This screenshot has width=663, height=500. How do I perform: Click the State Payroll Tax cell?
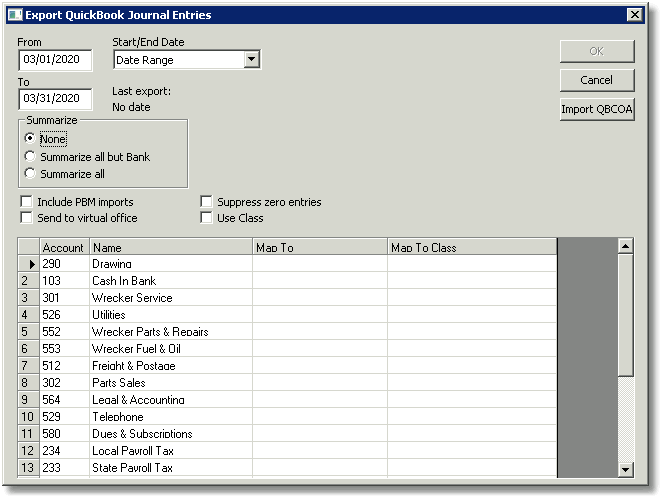click(x=171, y=467)
